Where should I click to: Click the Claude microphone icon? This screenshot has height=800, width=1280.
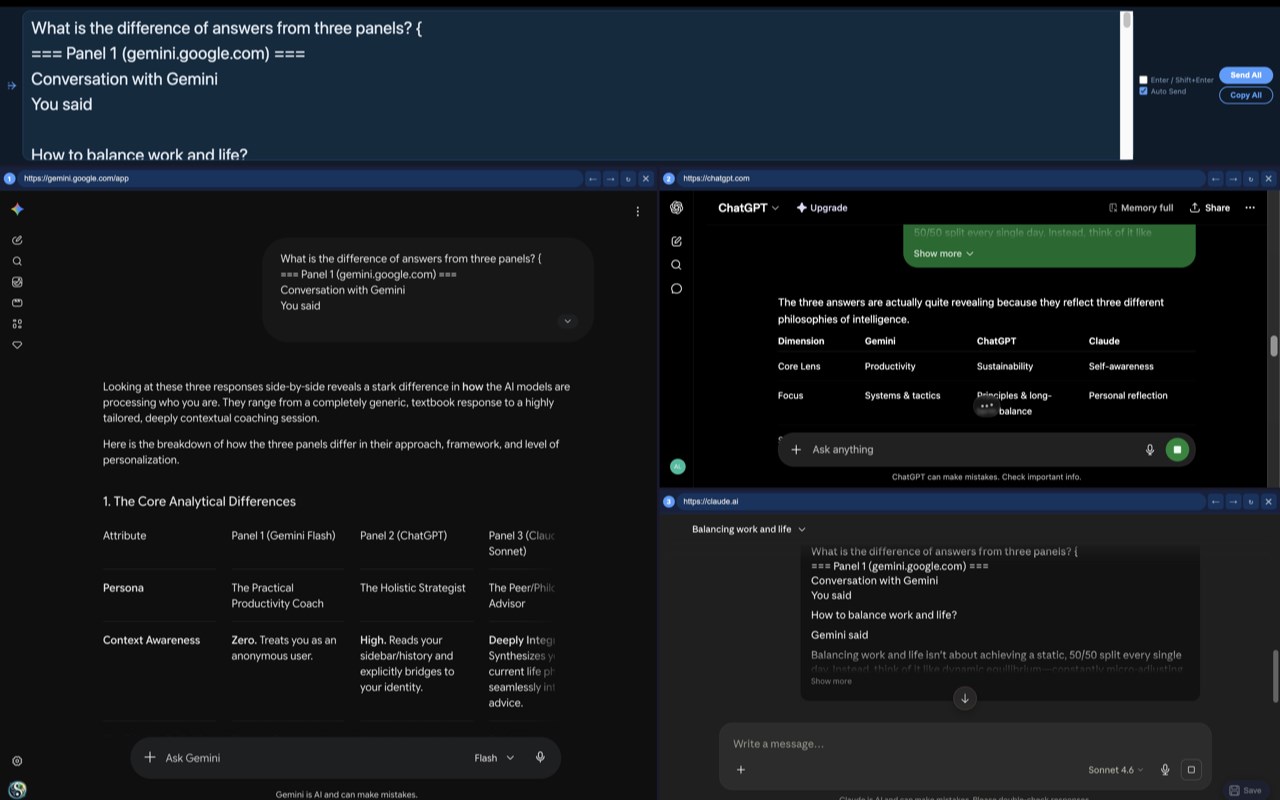click(x=1165, y=770)
